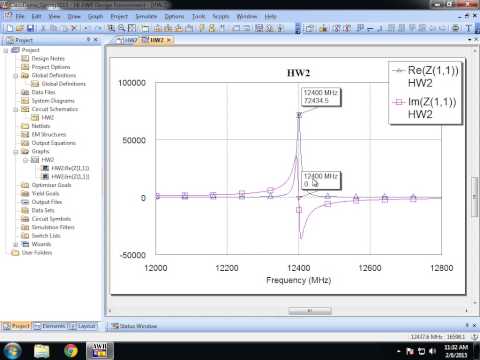The height and width of the screenshot is (360, 480).
Task: Open File Explorer from the taskbar
Action: (x=42, y=351)
